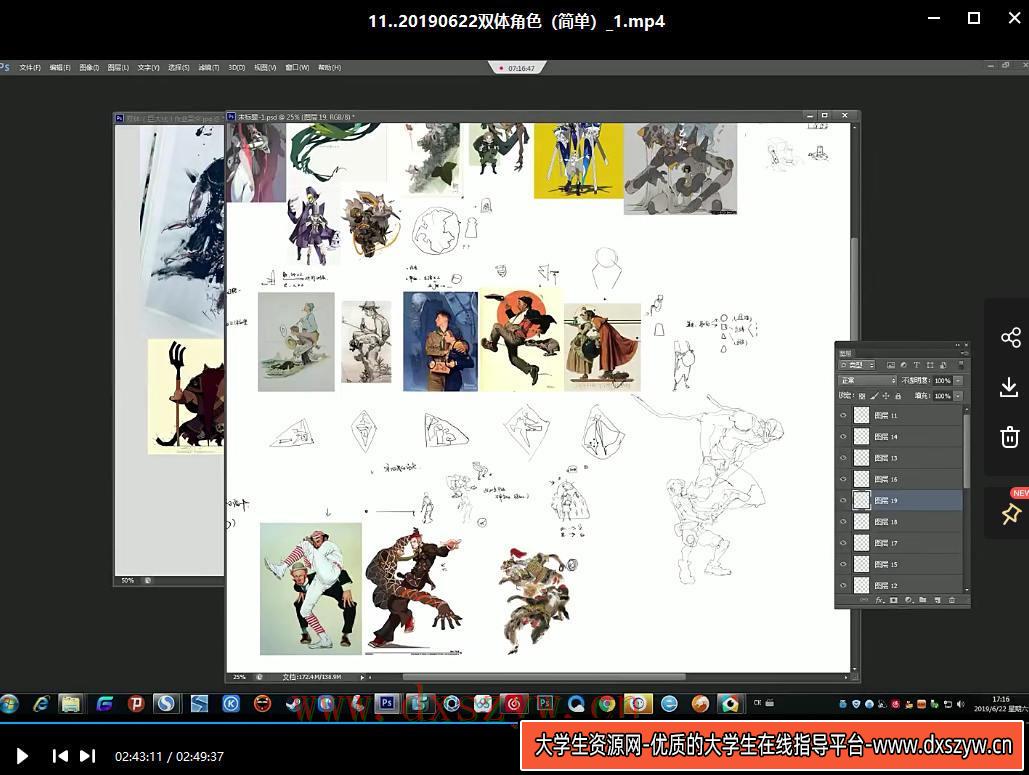
Task: Click the canvas horizontal scrollbar
Action: [x=543, y=677]
